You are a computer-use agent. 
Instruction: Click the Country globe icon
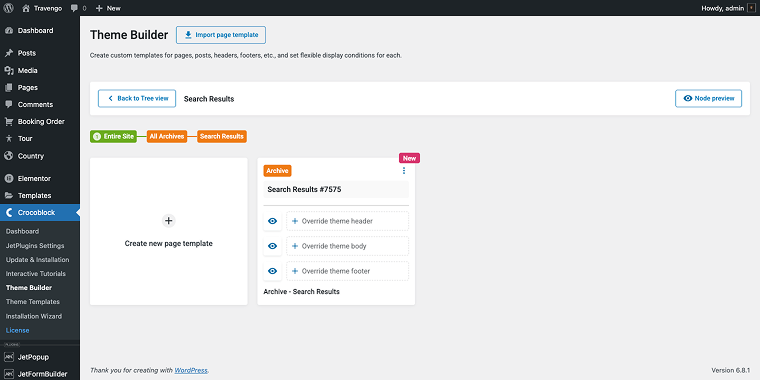[9, 156]
